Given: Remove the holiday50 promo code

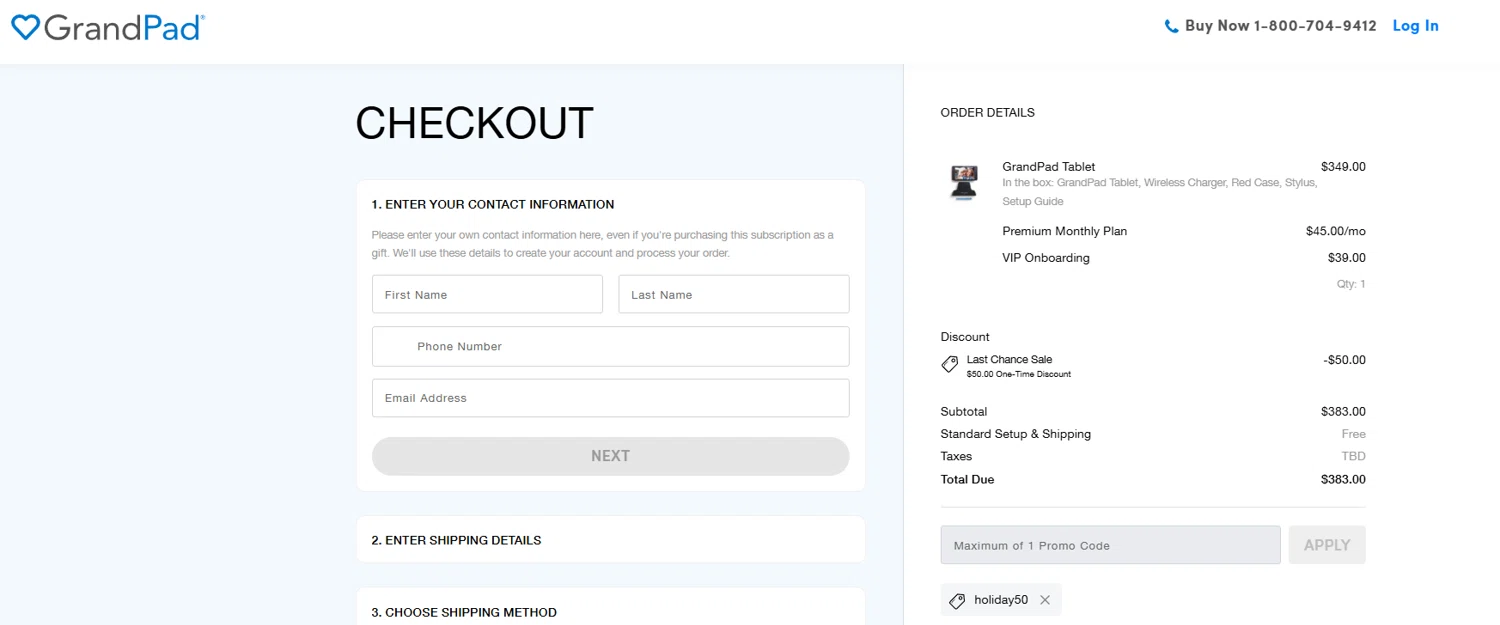Looking at the screenshot, I should 1045,600.
